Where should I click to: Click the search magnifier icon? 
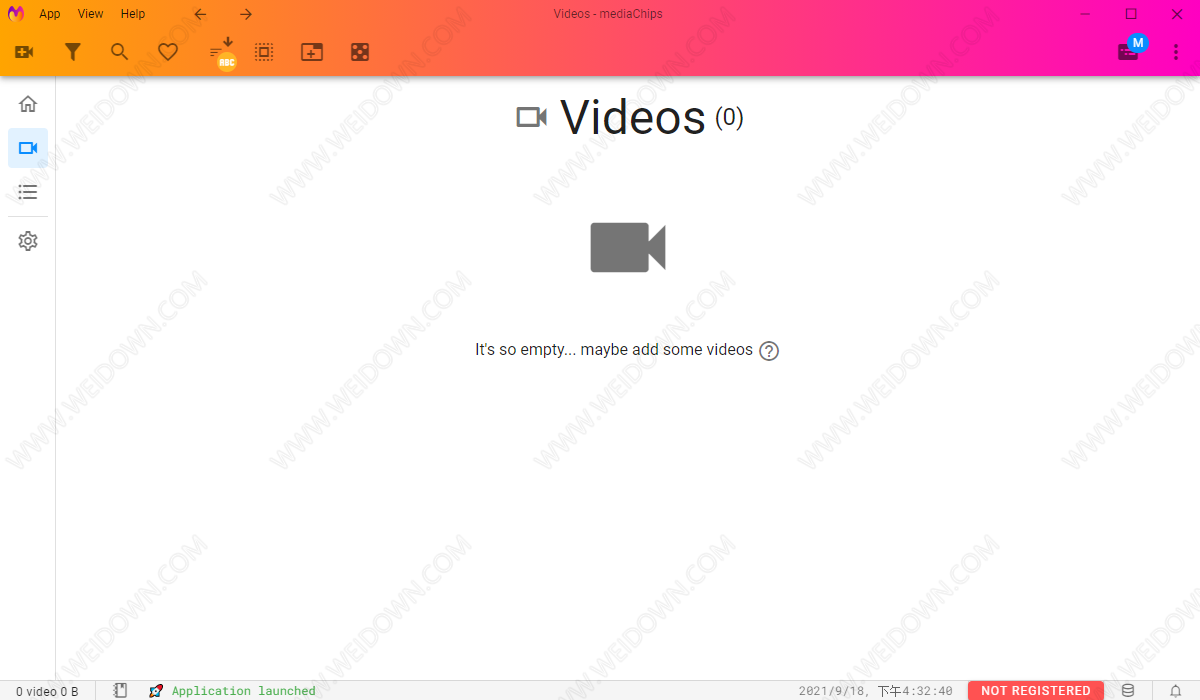(x=120, y=52)
